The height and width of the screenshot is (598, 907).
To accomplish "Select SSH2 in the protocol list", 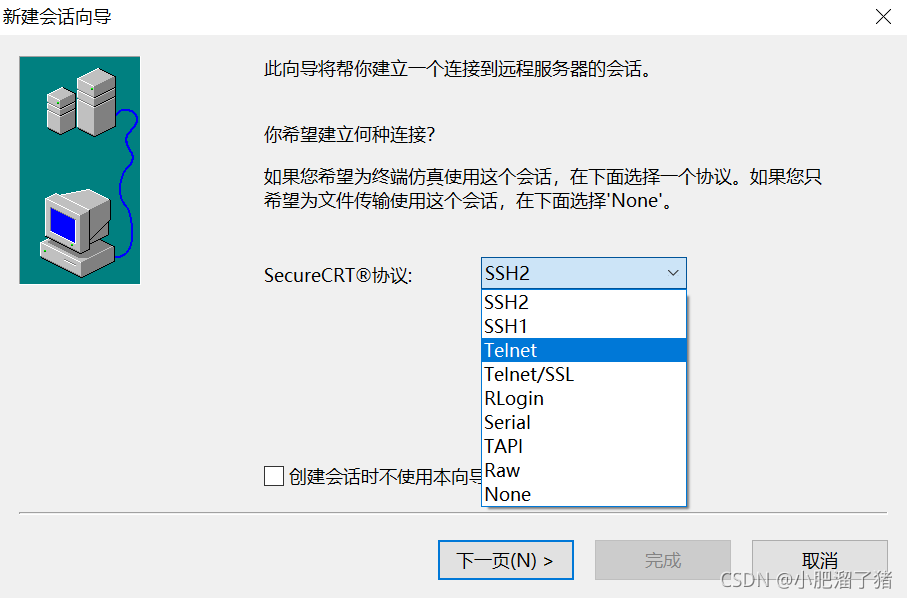I will [584, 302].
